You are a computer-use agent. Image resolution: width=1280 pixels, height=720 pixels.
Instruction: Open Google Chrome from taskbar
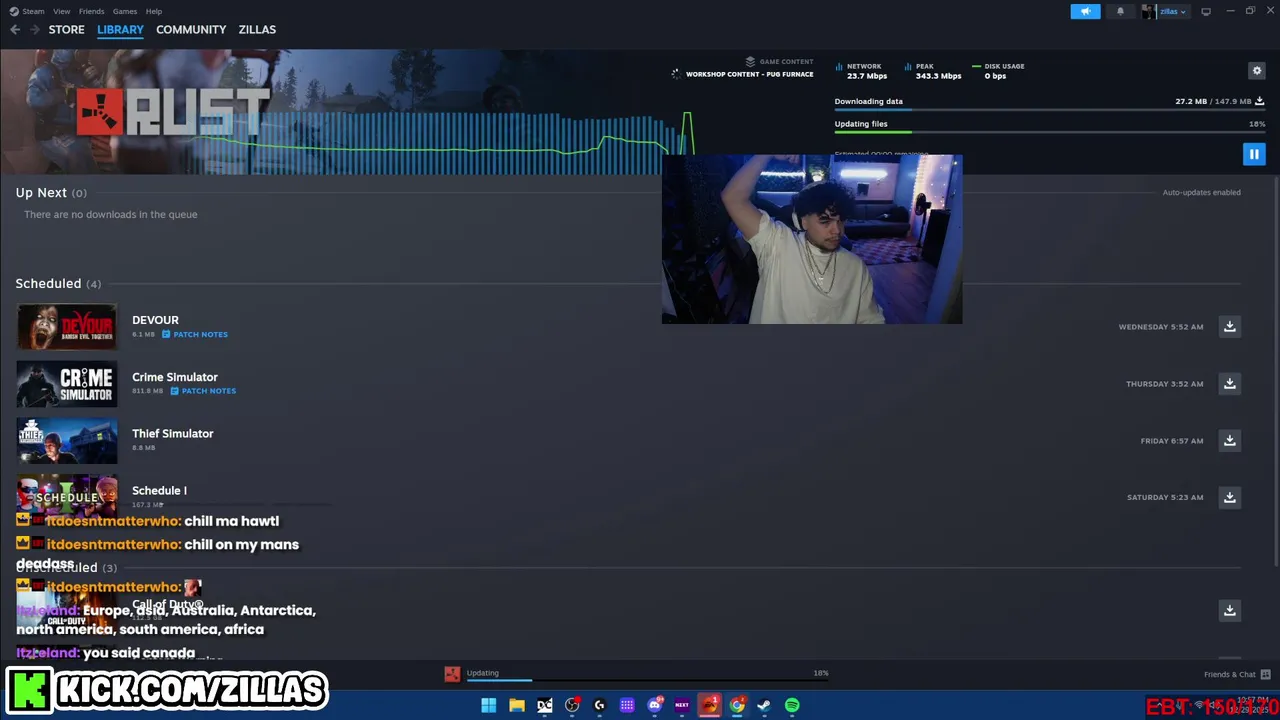(x=737, y=705)
